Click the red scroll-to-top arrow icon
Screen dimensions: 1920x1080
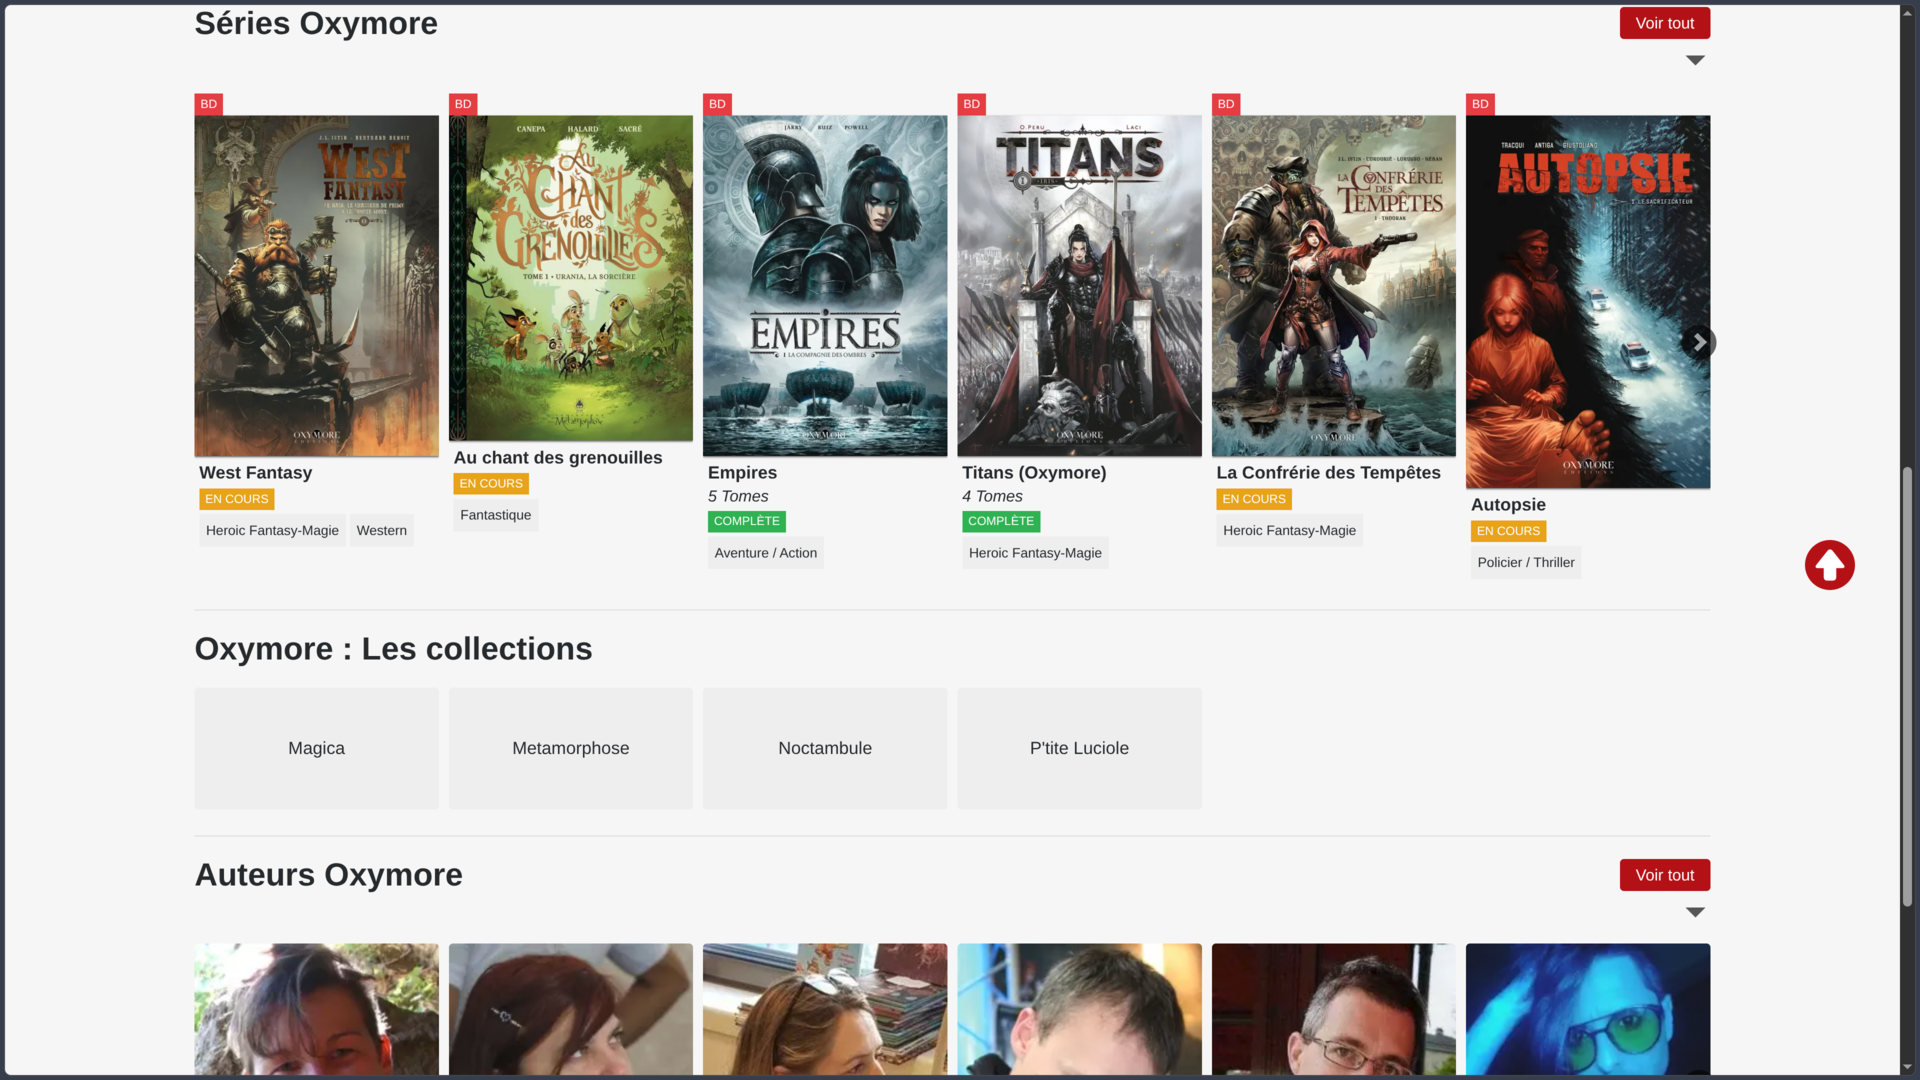coord(1829,565)
